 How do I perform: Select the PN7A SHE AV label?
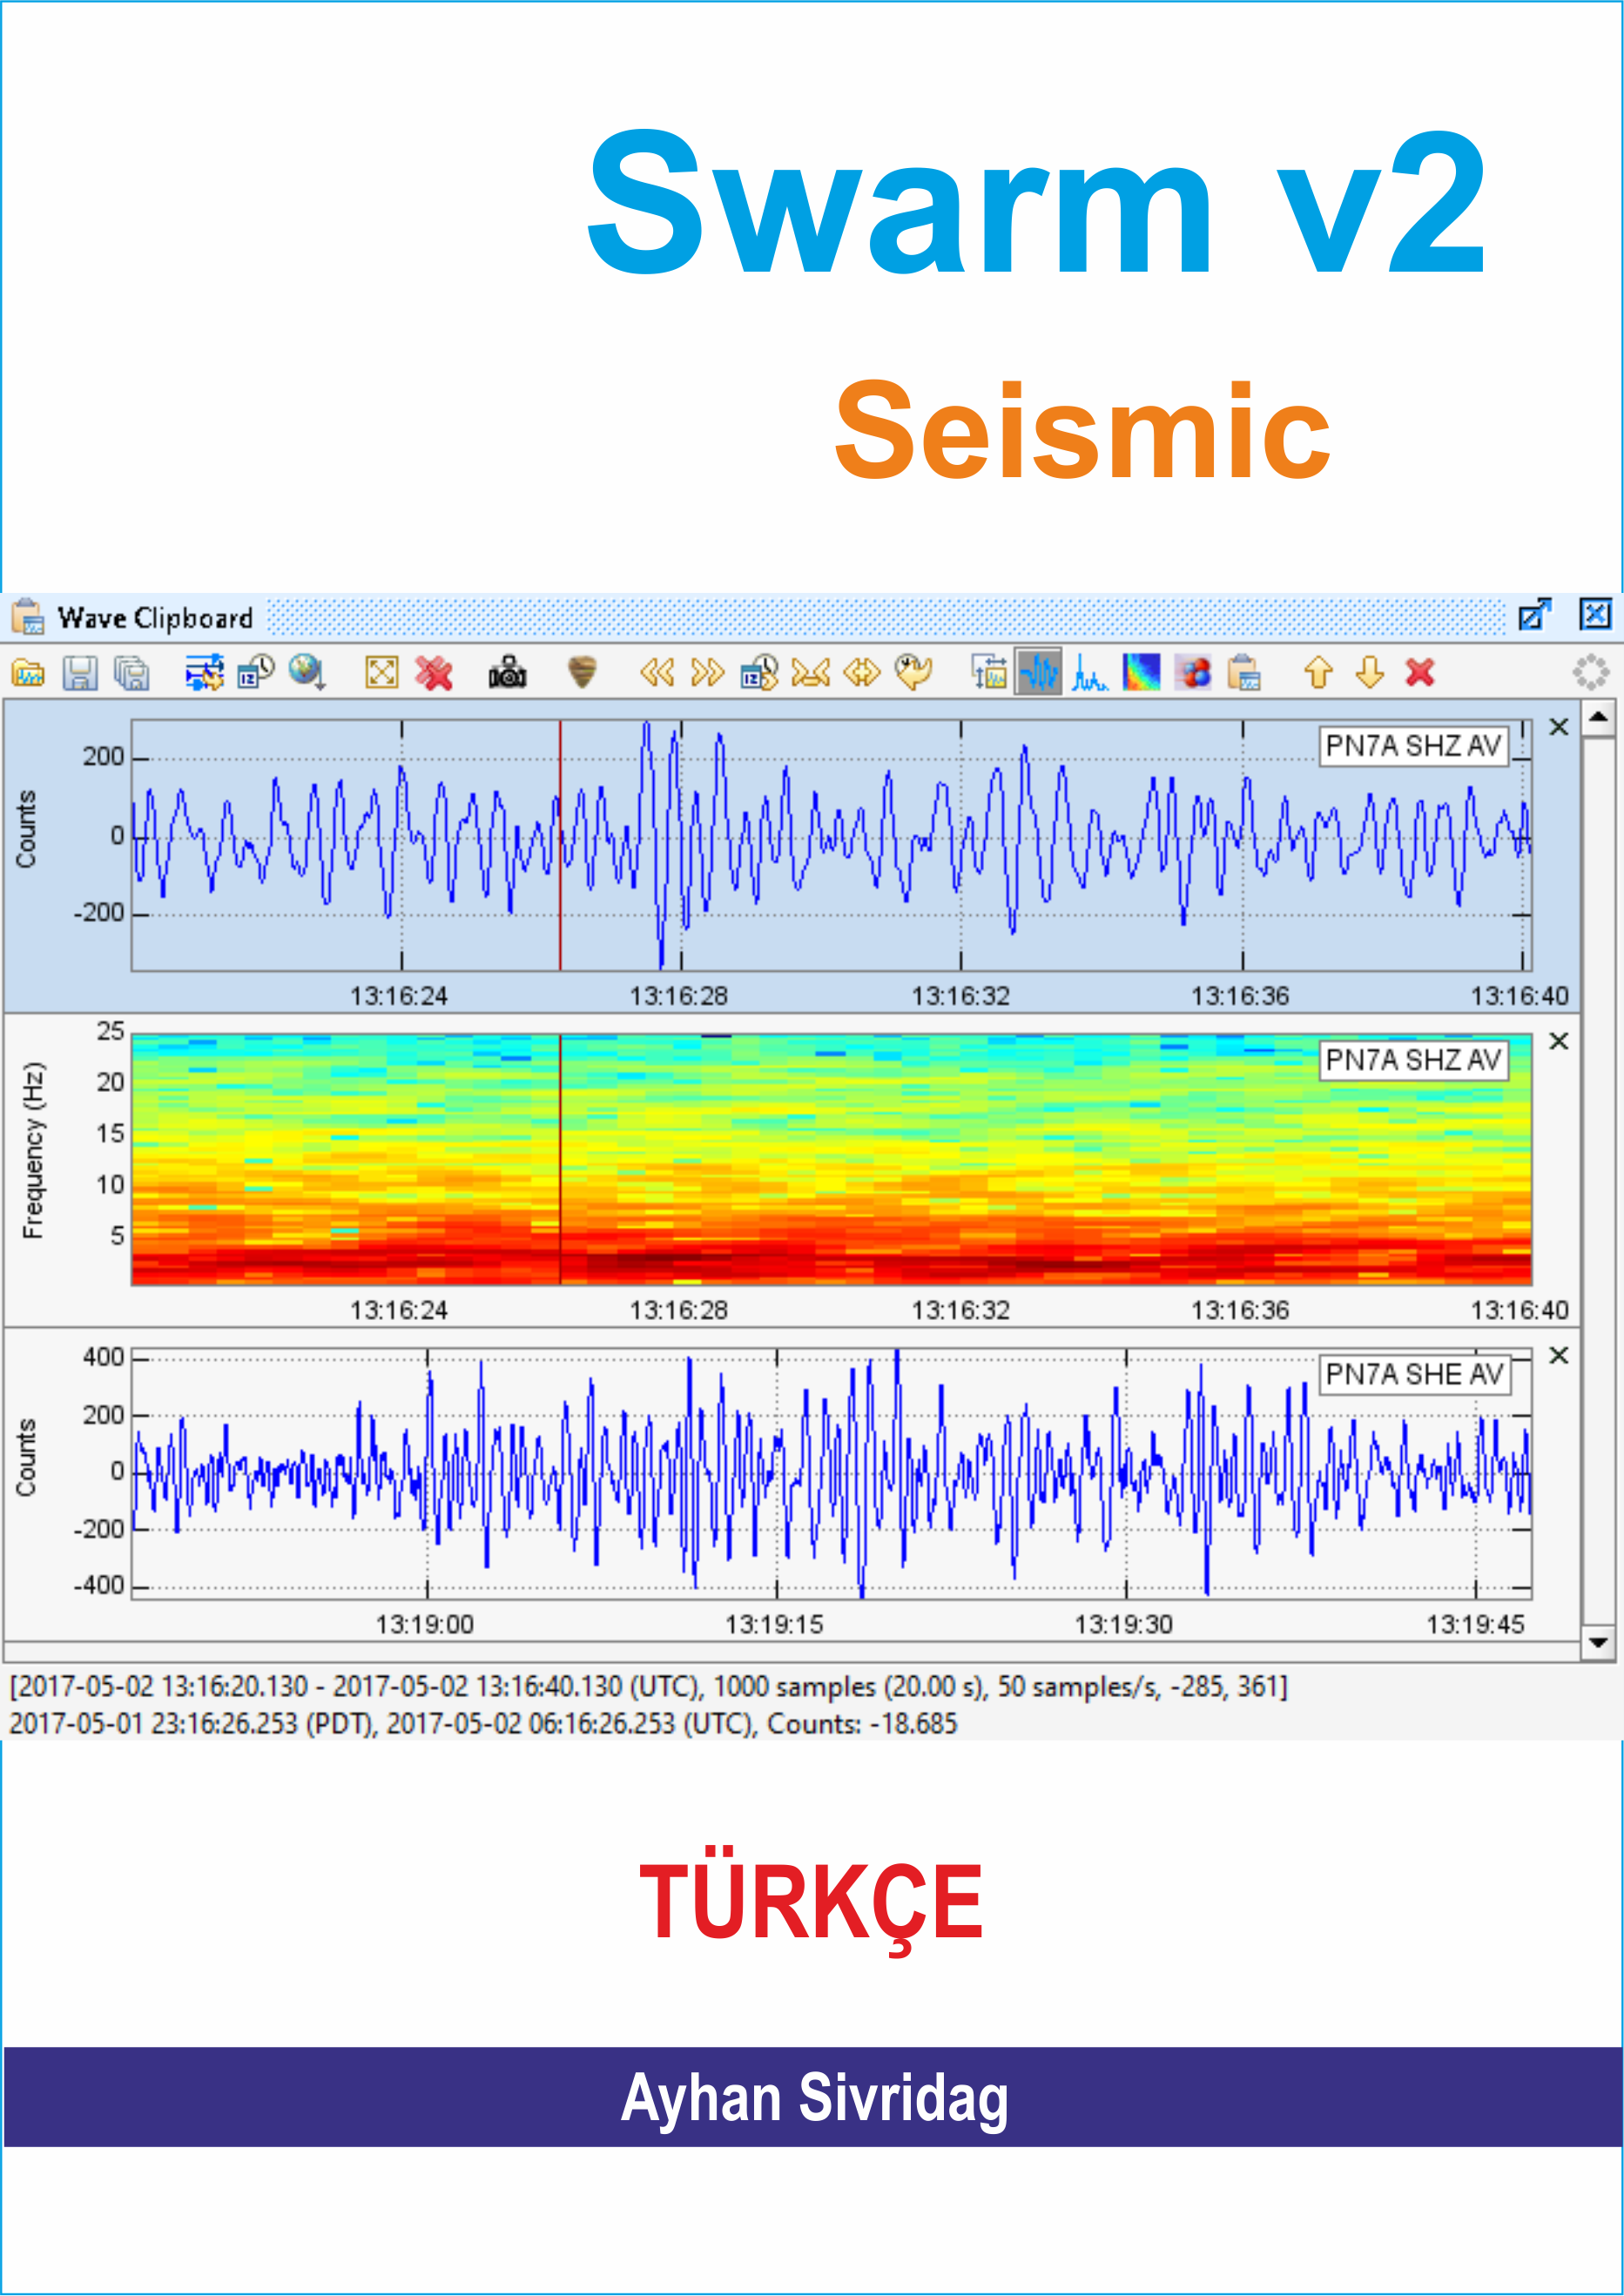pyautogui.click(x=1414, y=1375)
